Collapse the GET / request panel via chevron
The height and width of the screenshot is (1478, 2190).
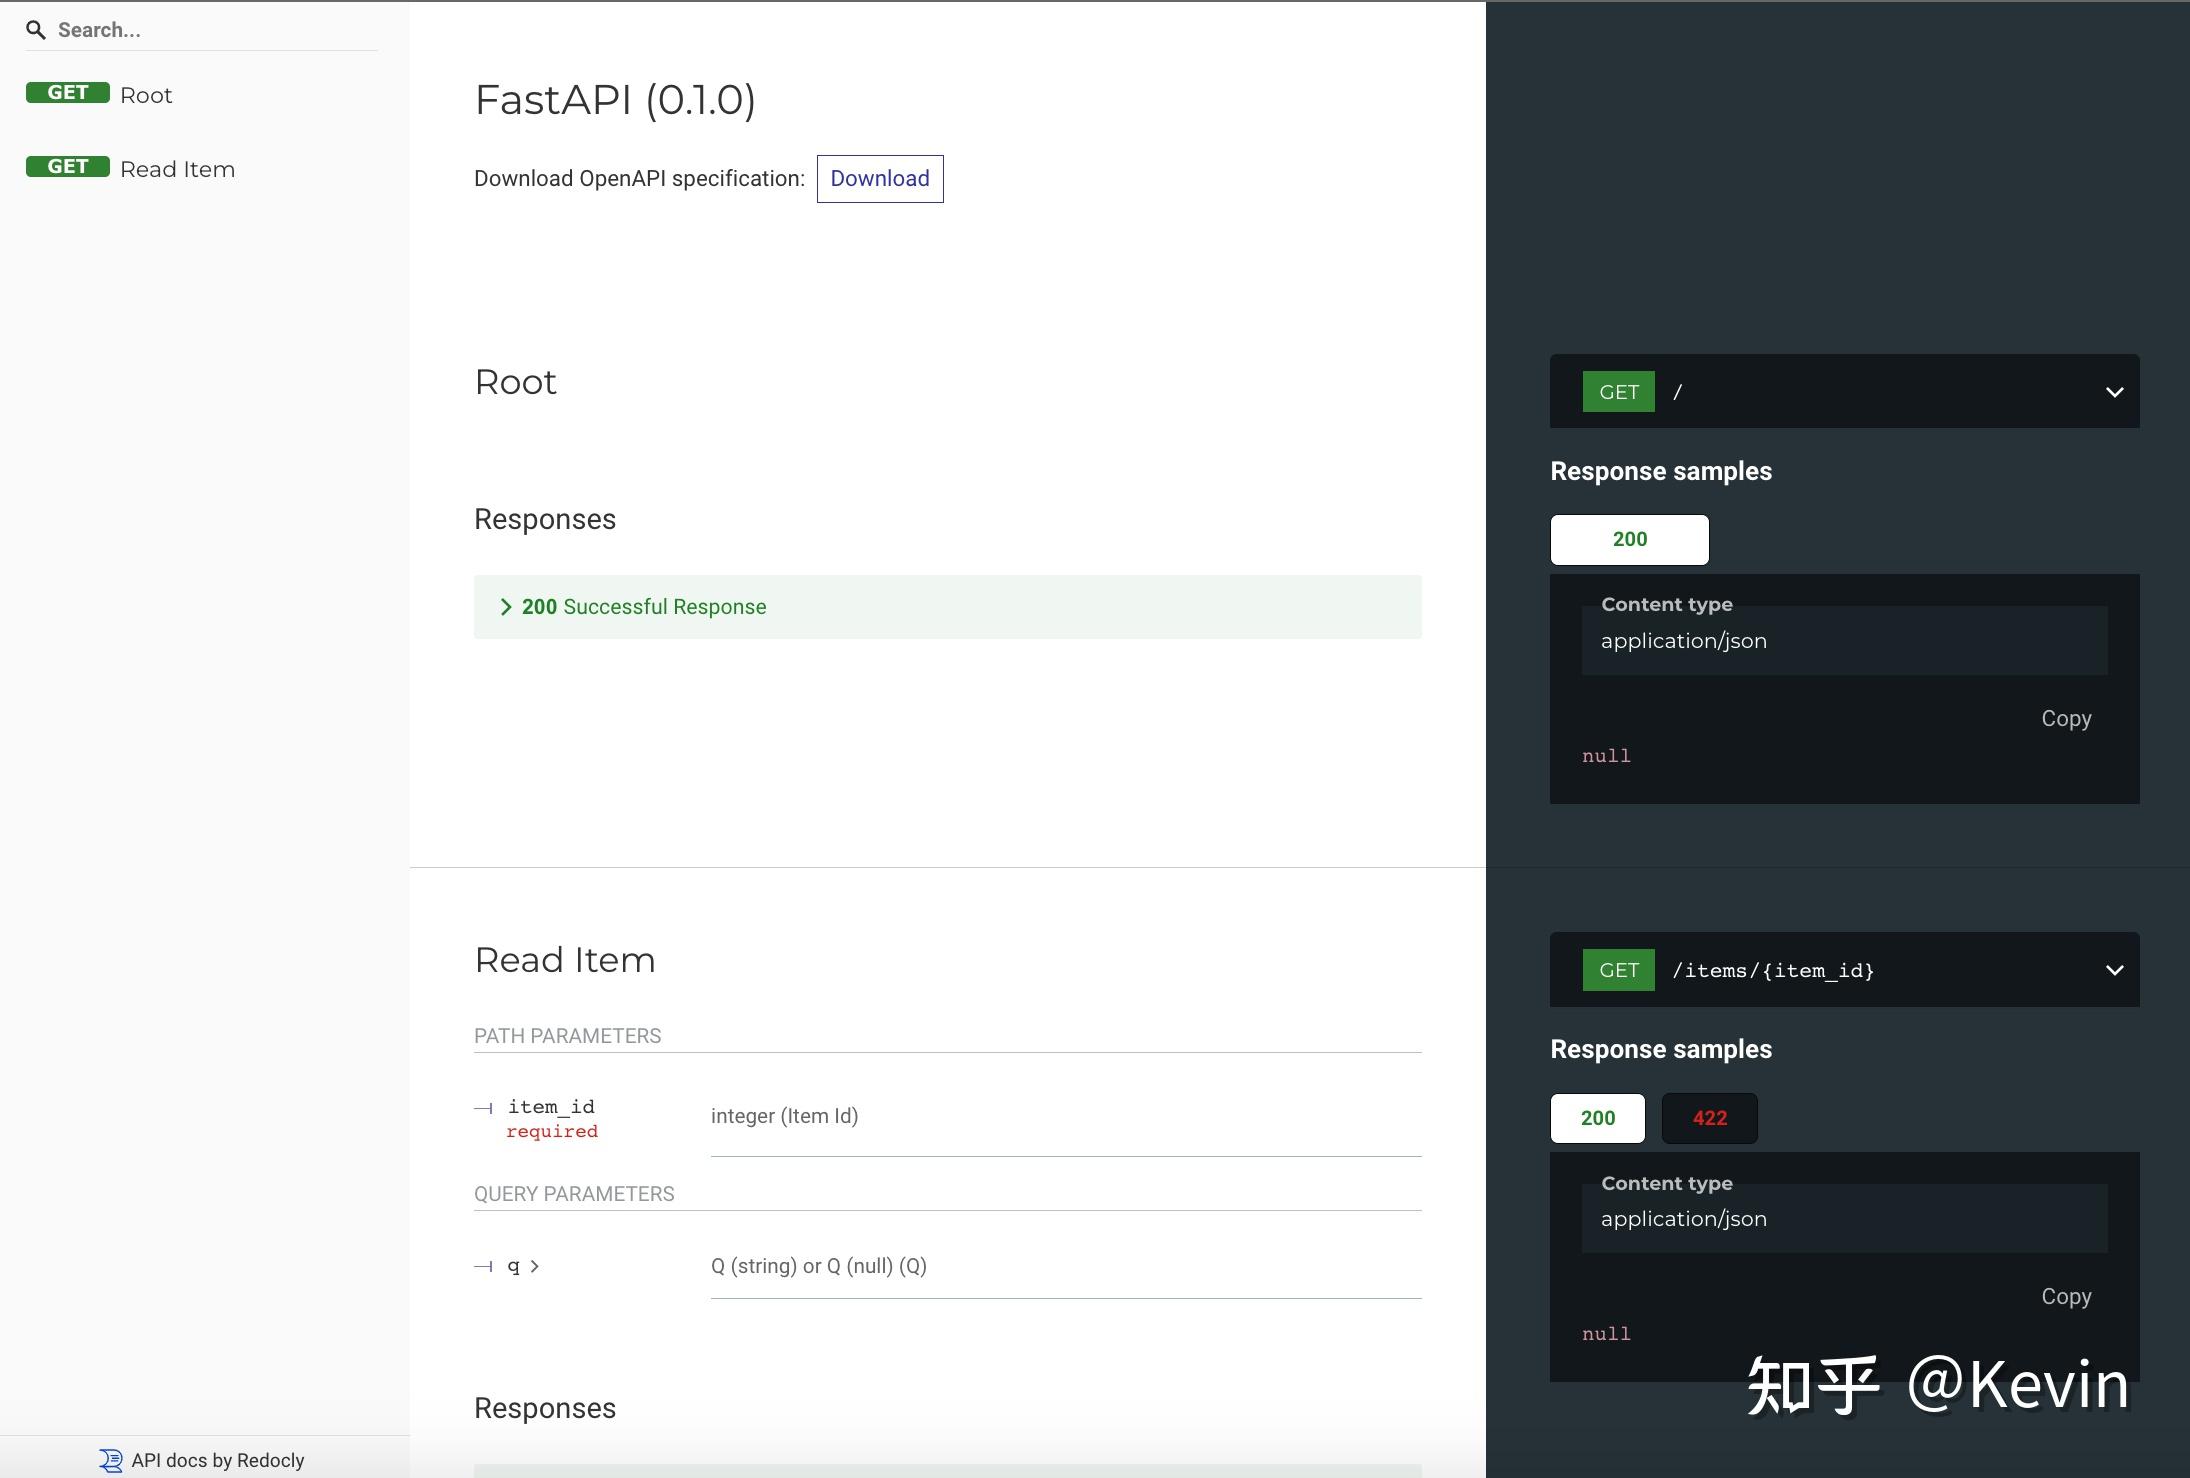pyautogui.click(x=2112, y=391)
